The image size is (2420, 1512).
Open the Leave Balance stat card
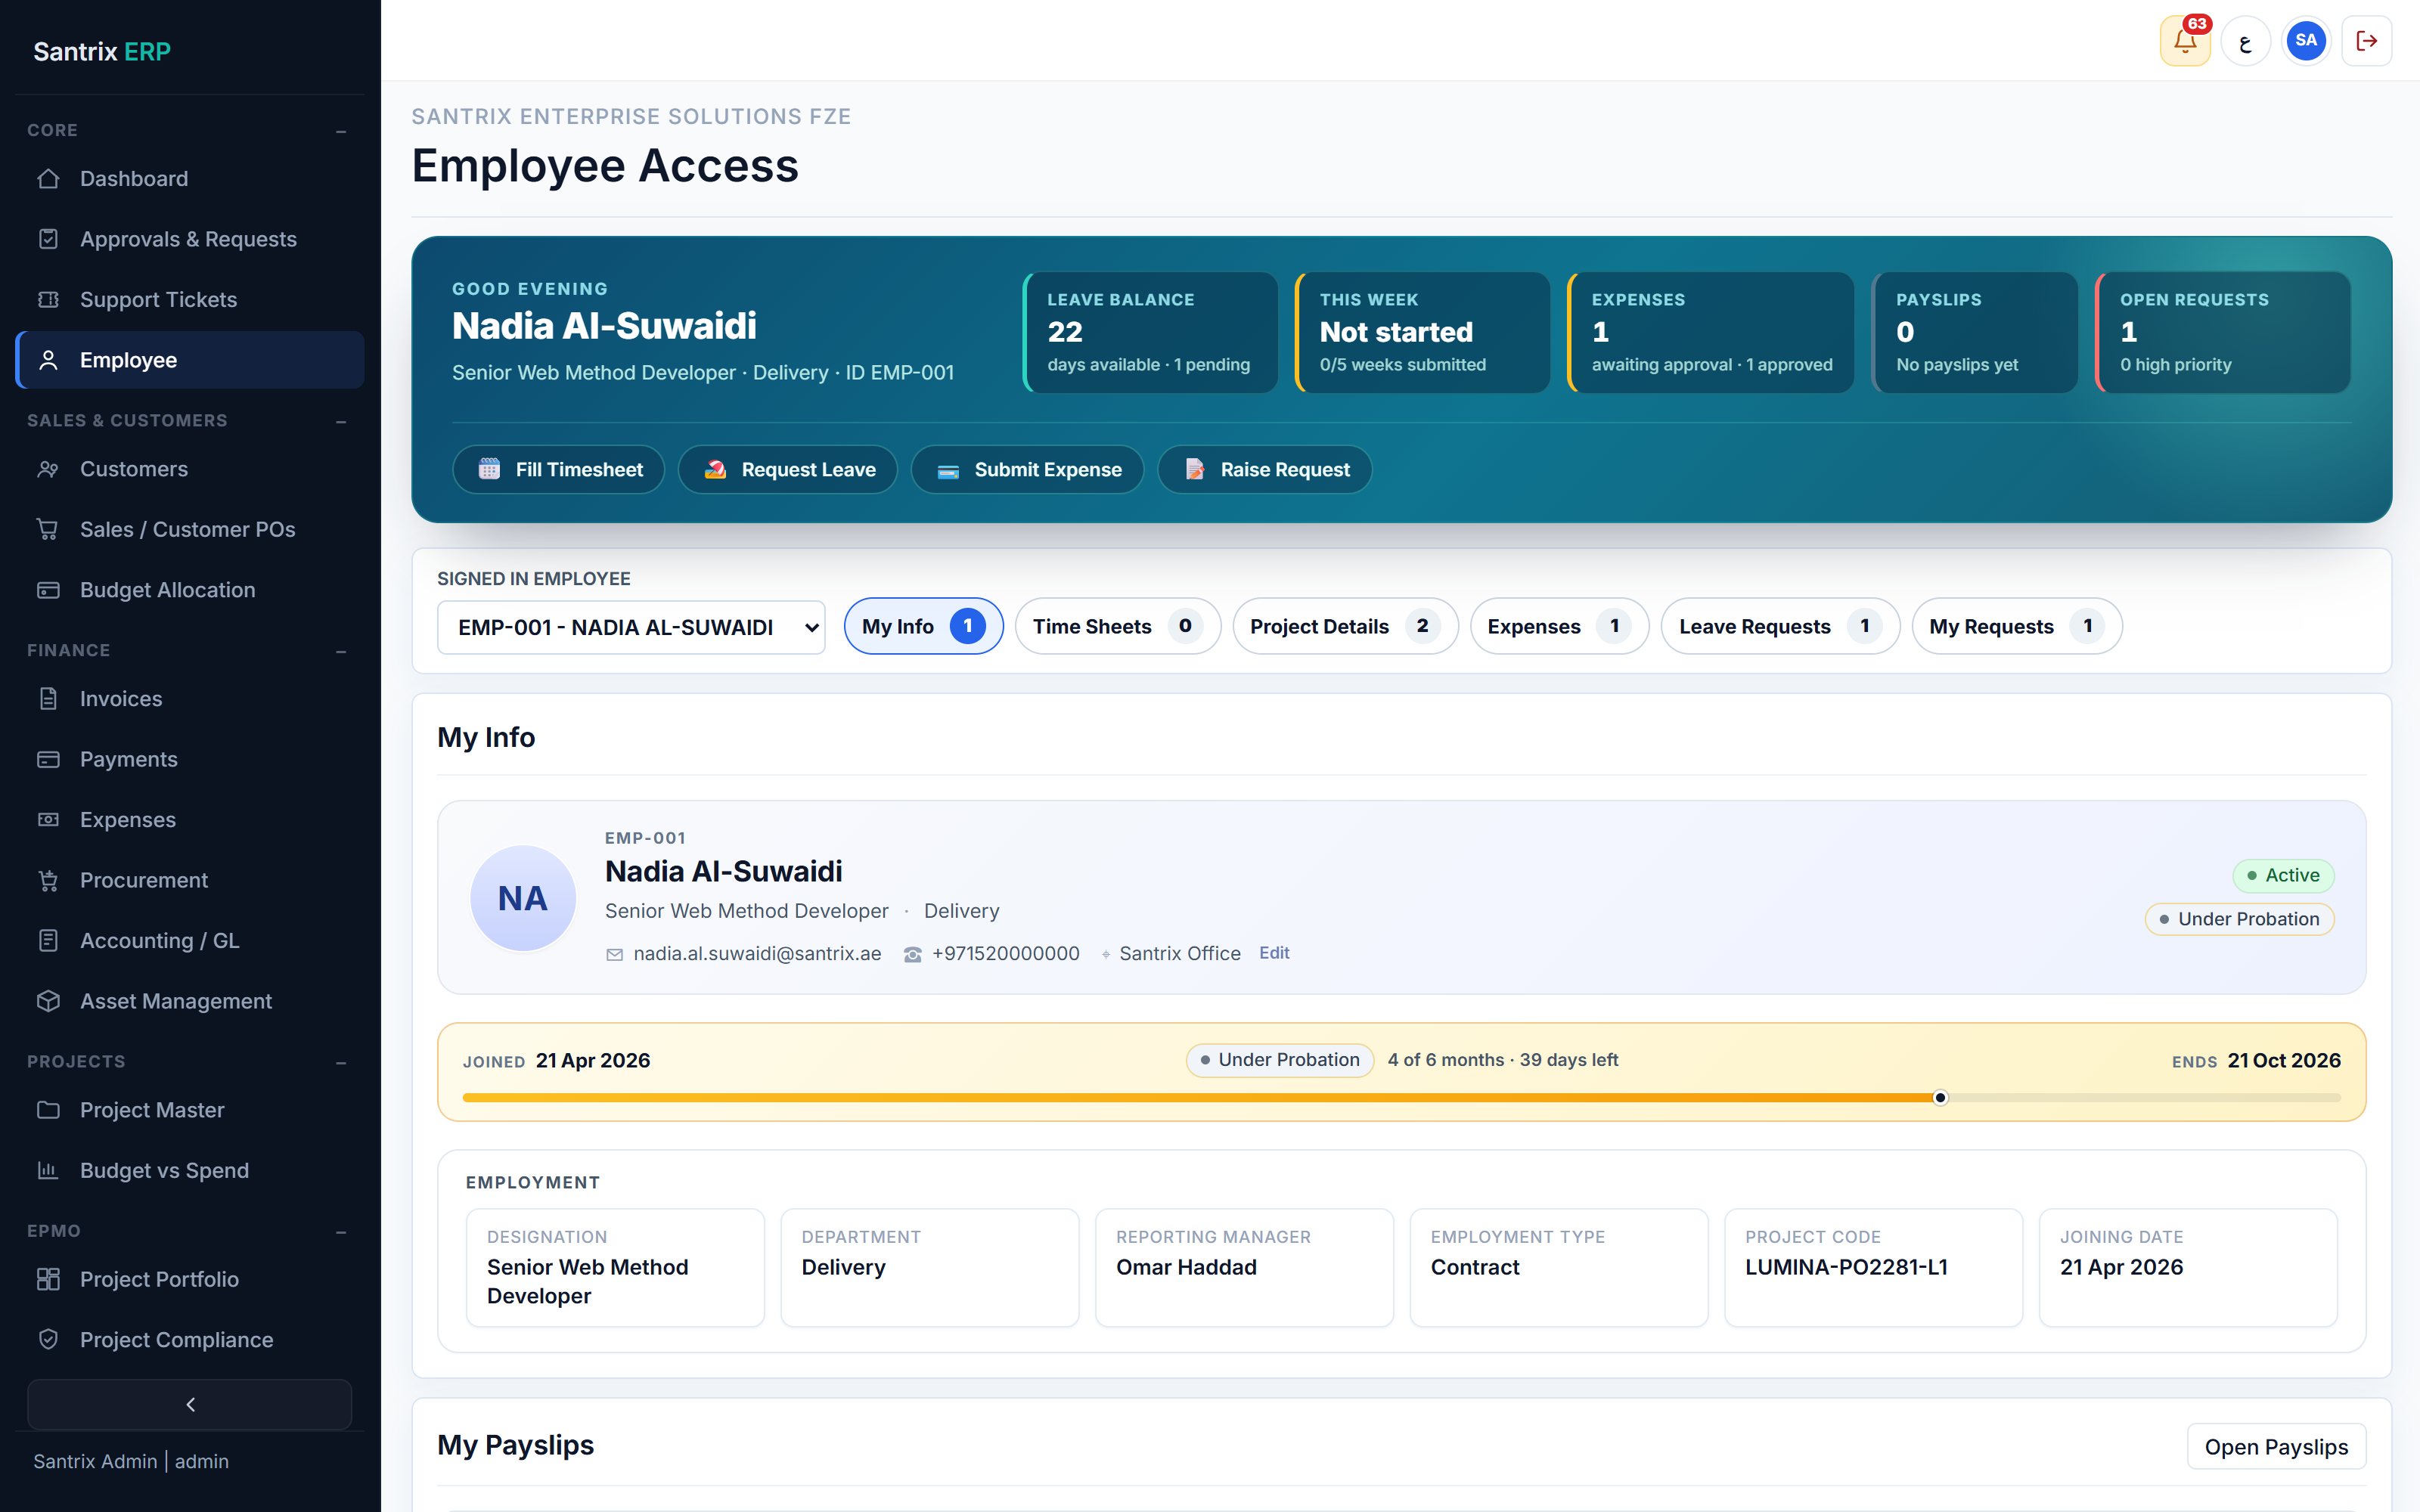(x=1150, y=332)
